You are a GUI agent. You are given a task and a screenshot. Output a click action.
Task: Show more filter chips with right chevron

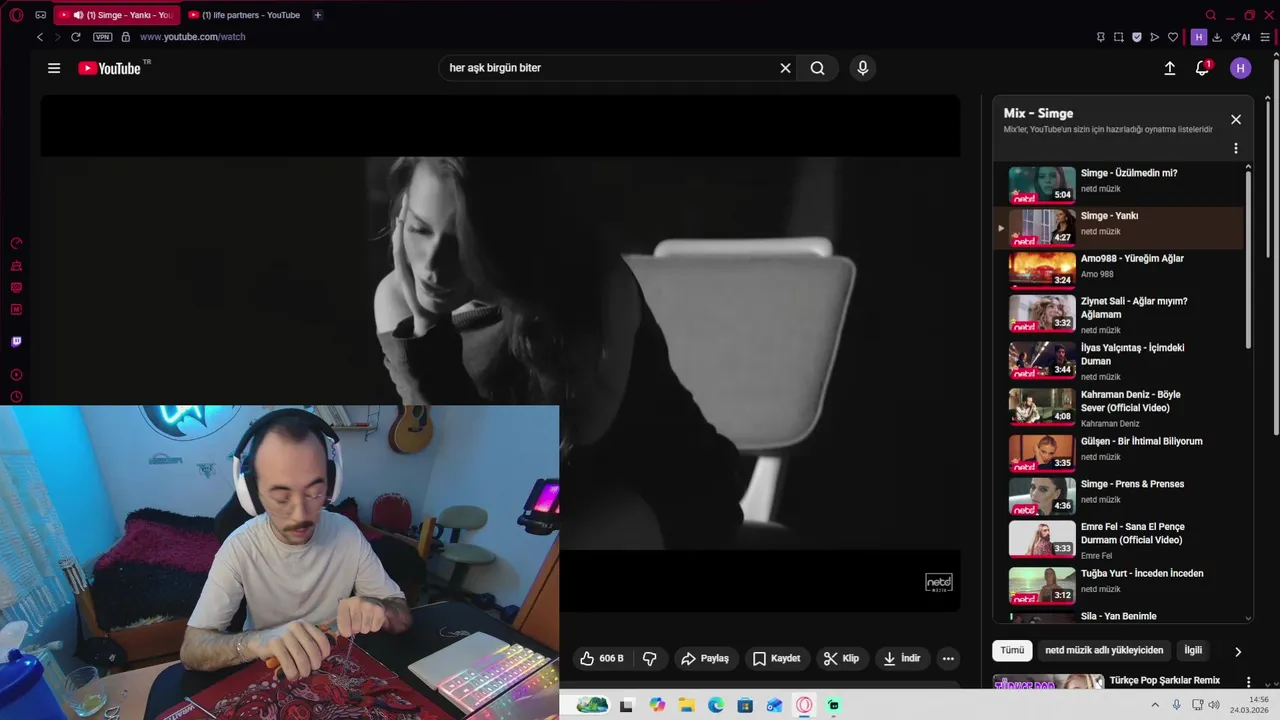pyautogui.click(x=1238, y=651)
